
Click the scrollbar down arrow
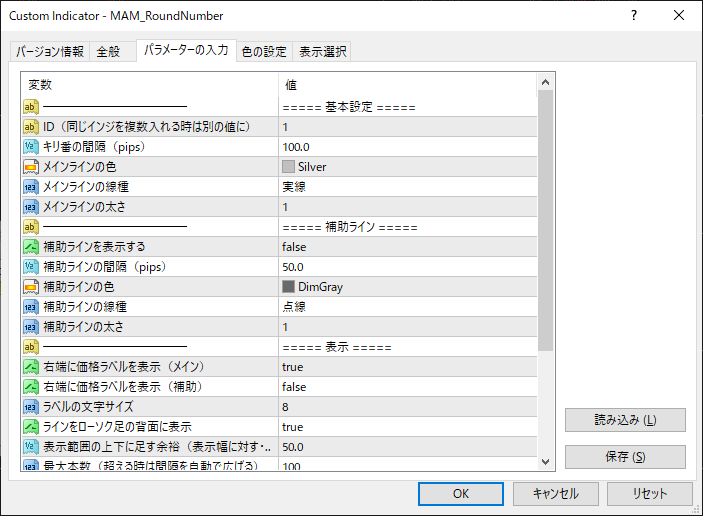545,461
